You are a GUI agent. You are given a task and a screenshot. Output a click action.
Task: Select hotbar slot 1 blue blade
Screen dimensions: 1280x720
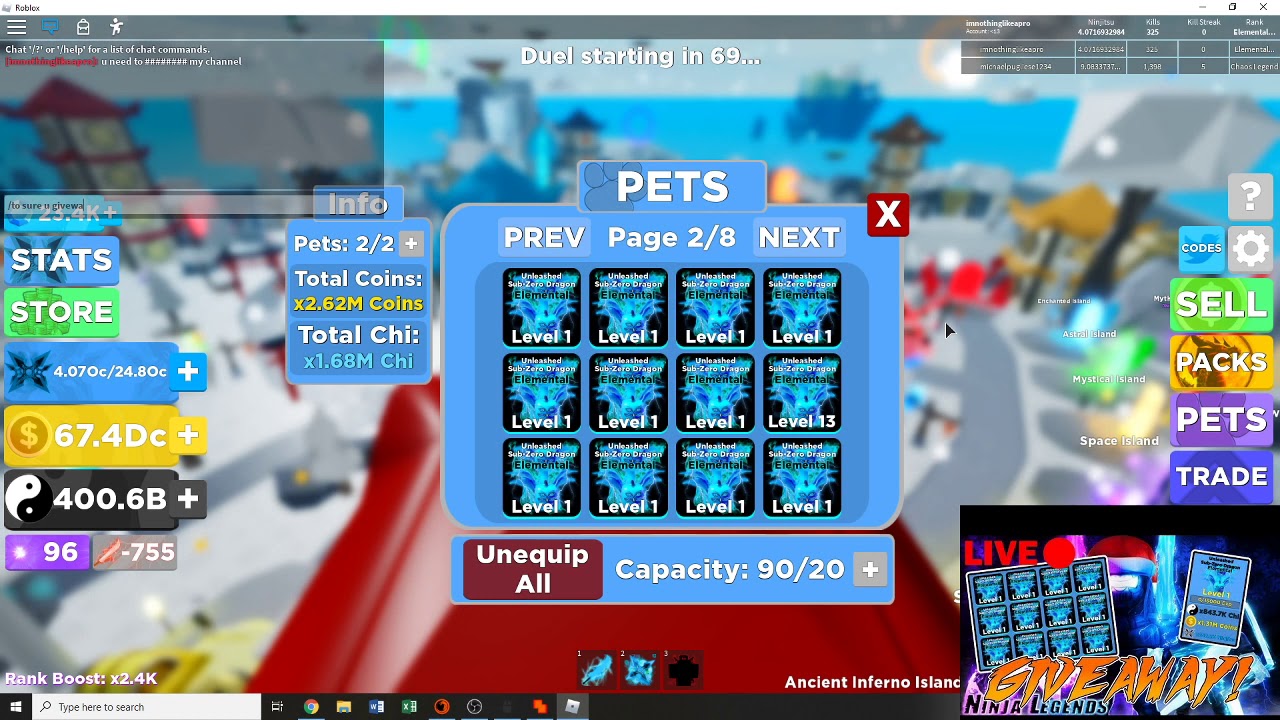click(x=596, y=670)
